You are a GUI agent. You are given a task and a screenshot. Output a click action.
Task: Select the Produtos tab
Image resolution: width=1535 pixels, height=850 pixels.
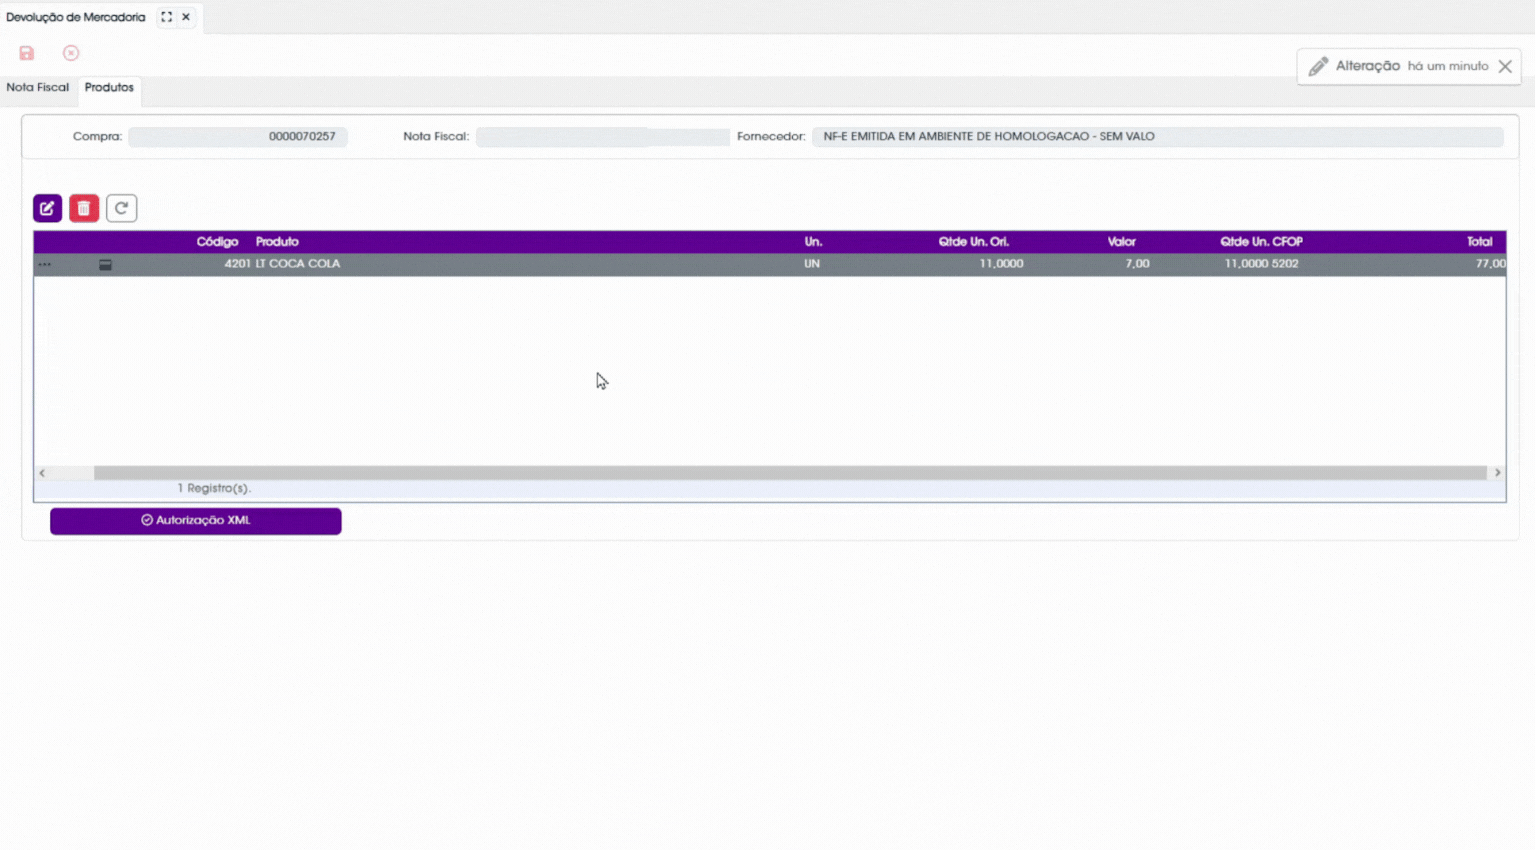pos(109,88)
